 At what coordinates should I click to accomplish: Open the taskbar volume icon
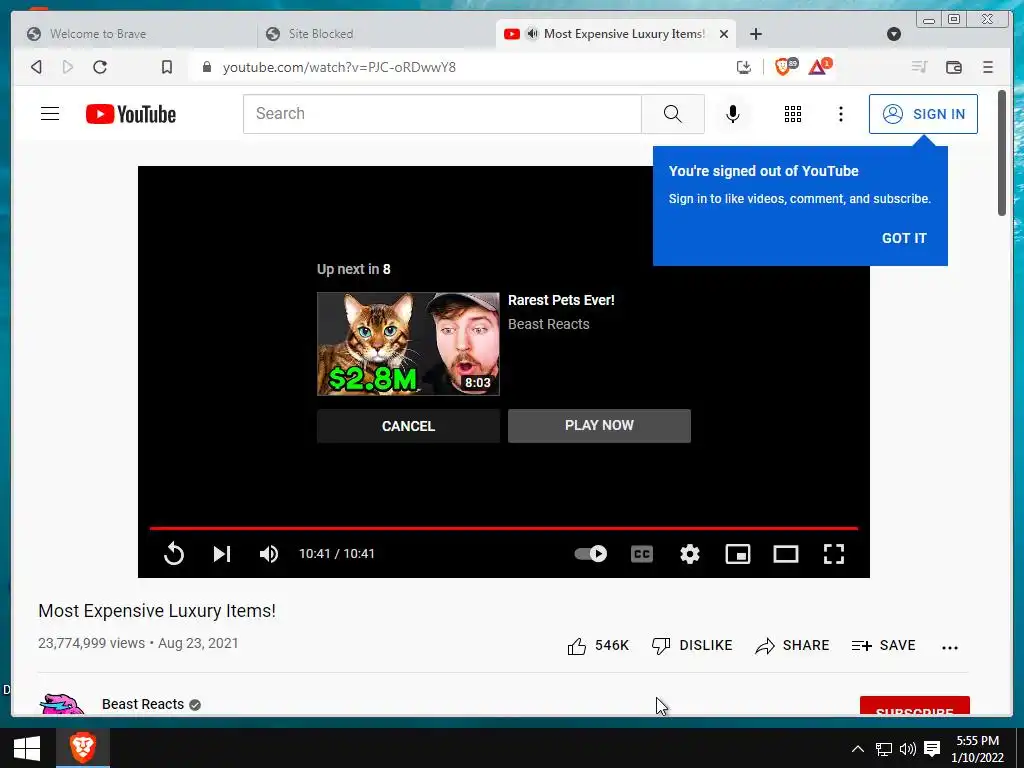pyautogui.click(x=907, y=748)
